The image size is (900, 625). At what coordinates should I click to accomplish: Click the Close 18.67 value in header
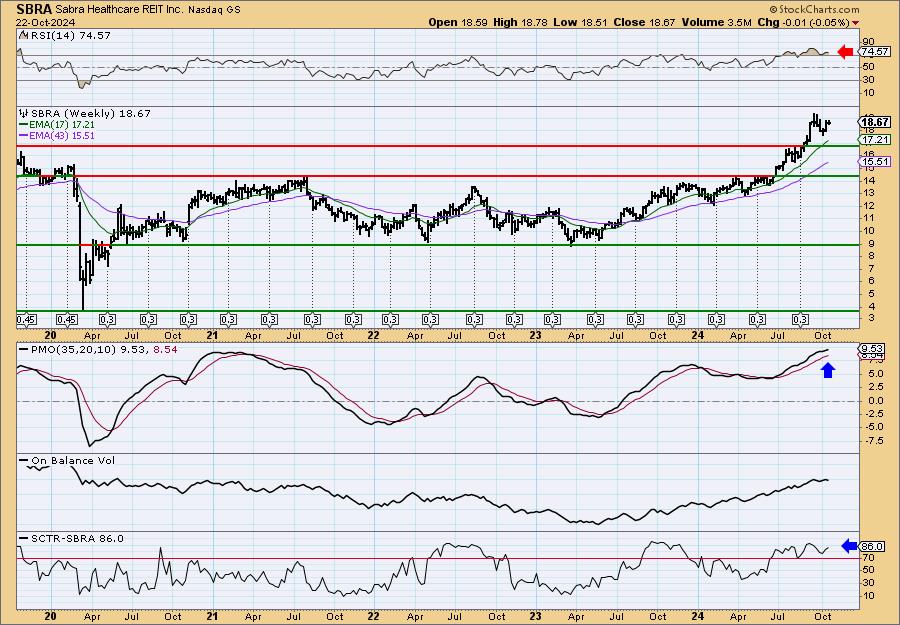tap(645, 22)
